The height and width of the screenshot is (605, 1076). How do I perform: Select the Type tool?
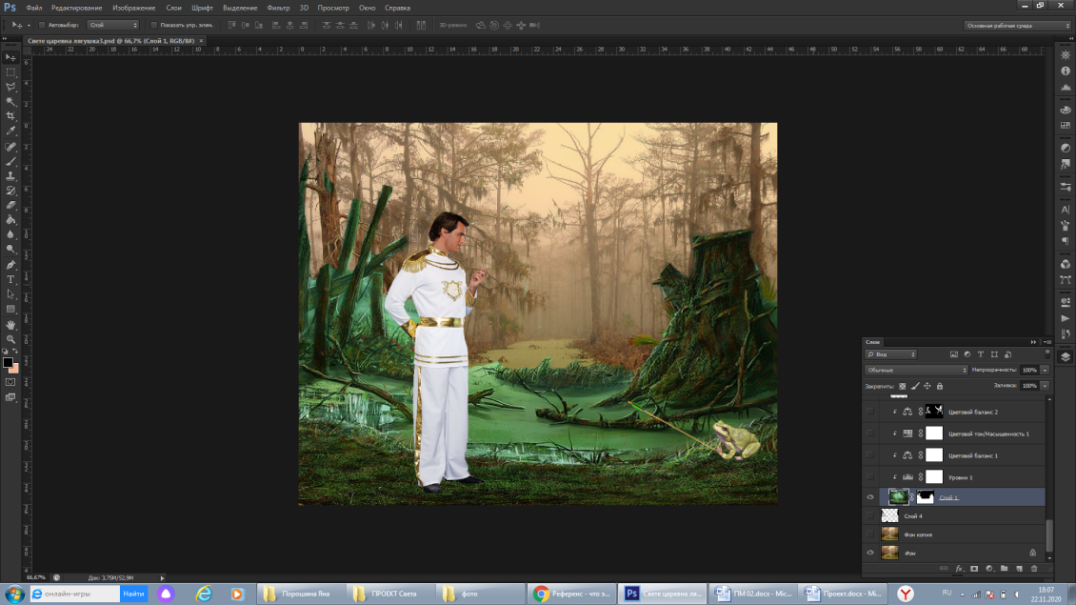point(11,280)
